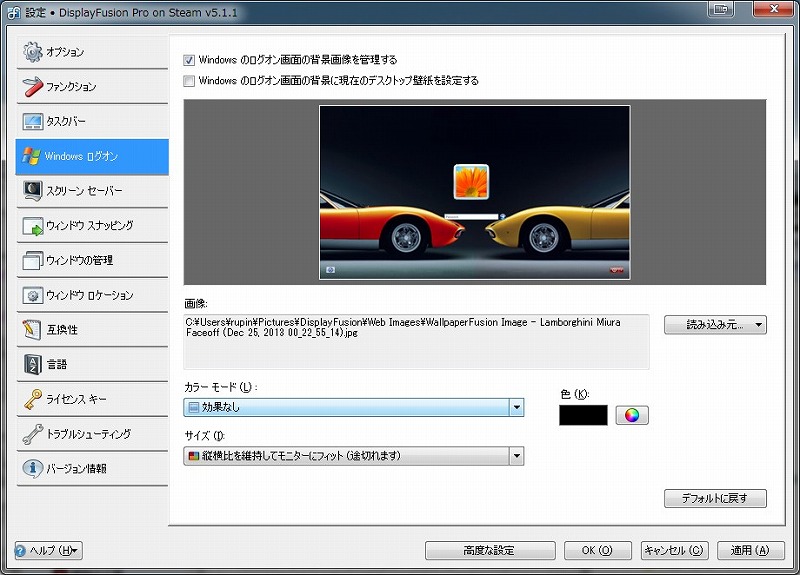Click the title bar DisplayFusion app icon
Image resolution: width=800 pixels, height=575 pixels.
[x=13, y=12]
